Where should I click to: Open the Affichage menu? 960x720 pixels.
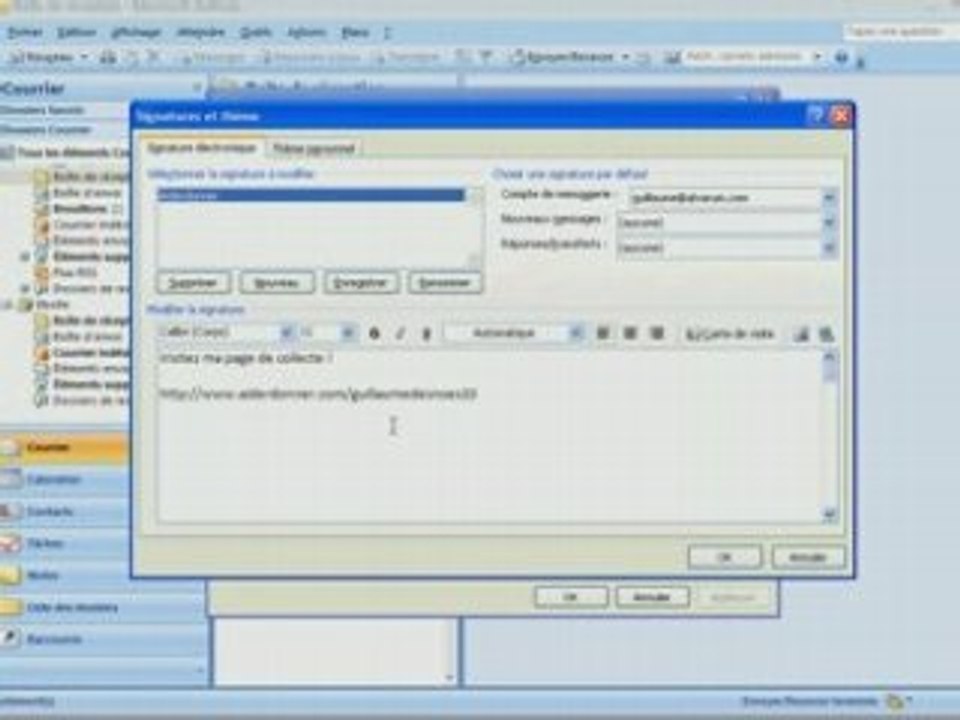click(x=136, y=33)
